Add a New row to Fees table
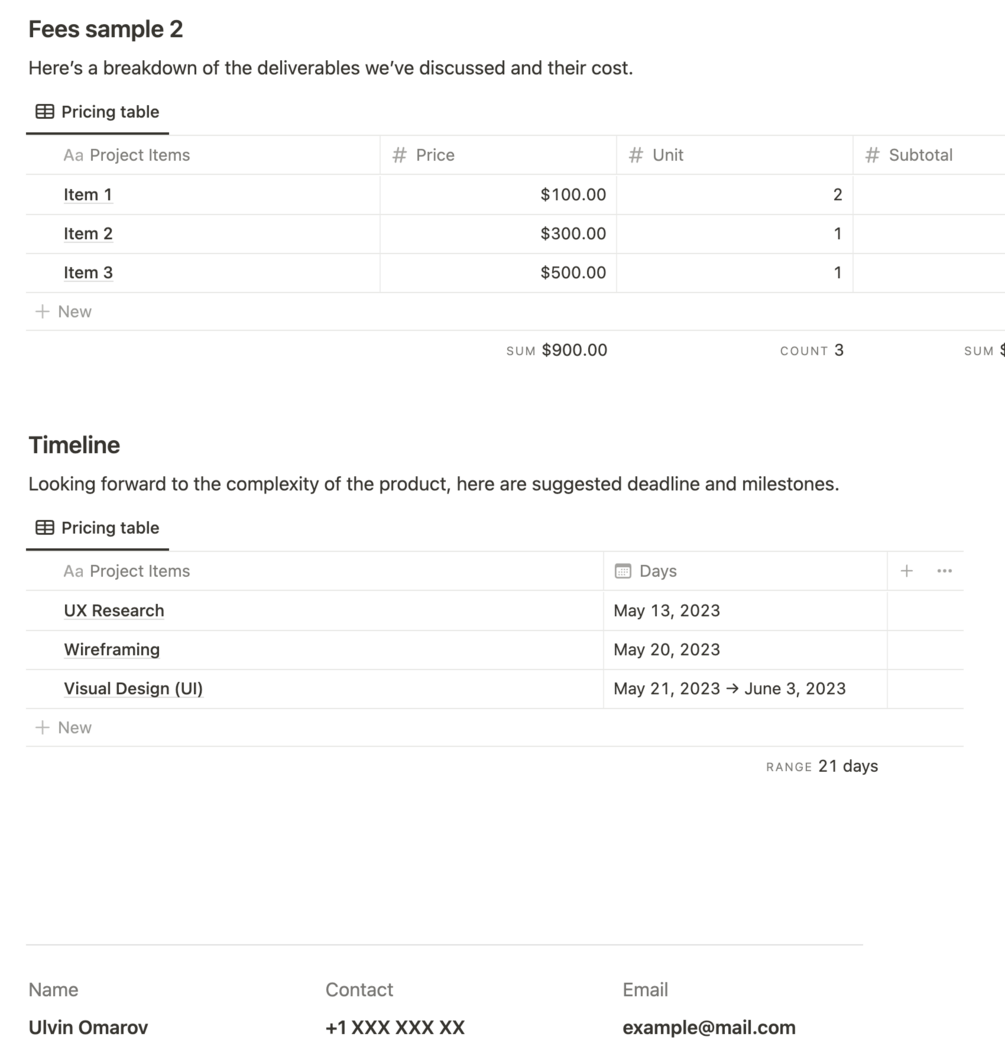 click(x=64, y=312)
